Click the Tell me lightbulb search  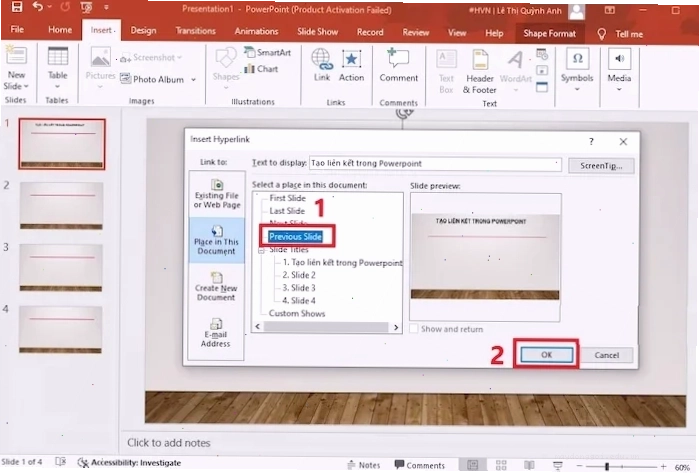click(x=601, y=34)
